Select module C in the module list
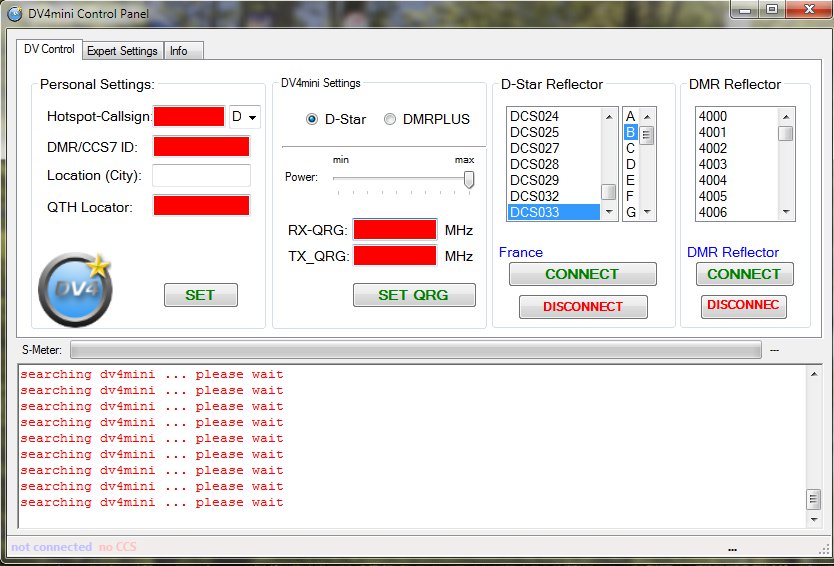This screenshot has width=834, height=566. coord(631,148)
